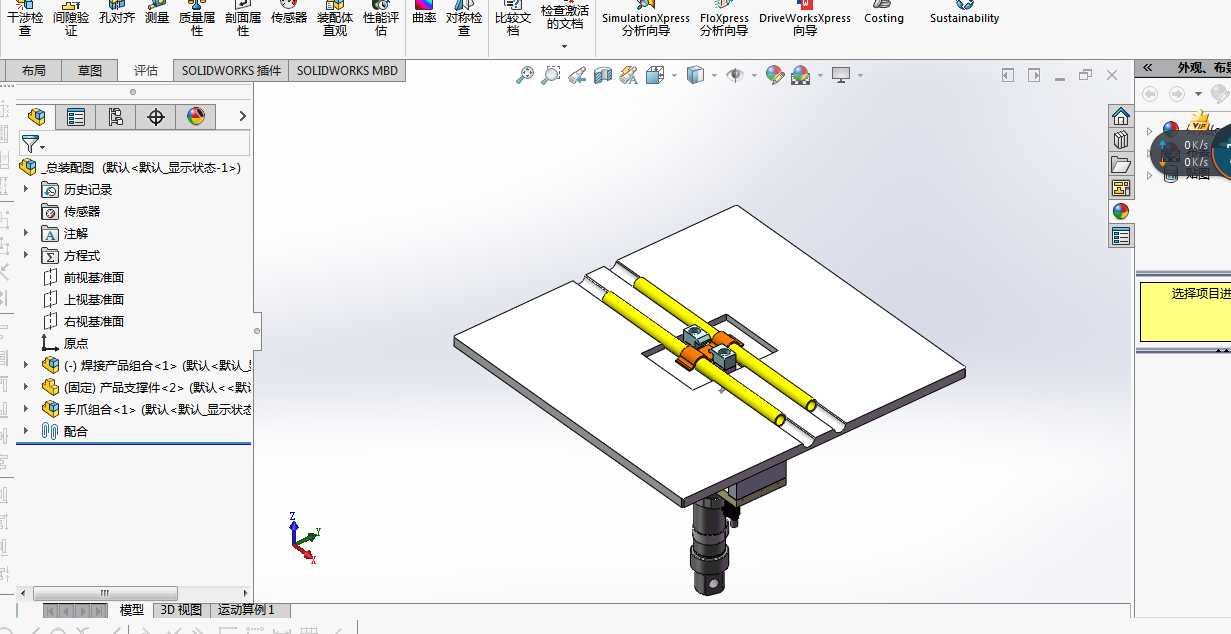Image resolution: width=1231 pixels, height=634 pixels.
Task: Open SOLIDWORKS Resources home task pane tab
Action: [x=1121, y=116]
